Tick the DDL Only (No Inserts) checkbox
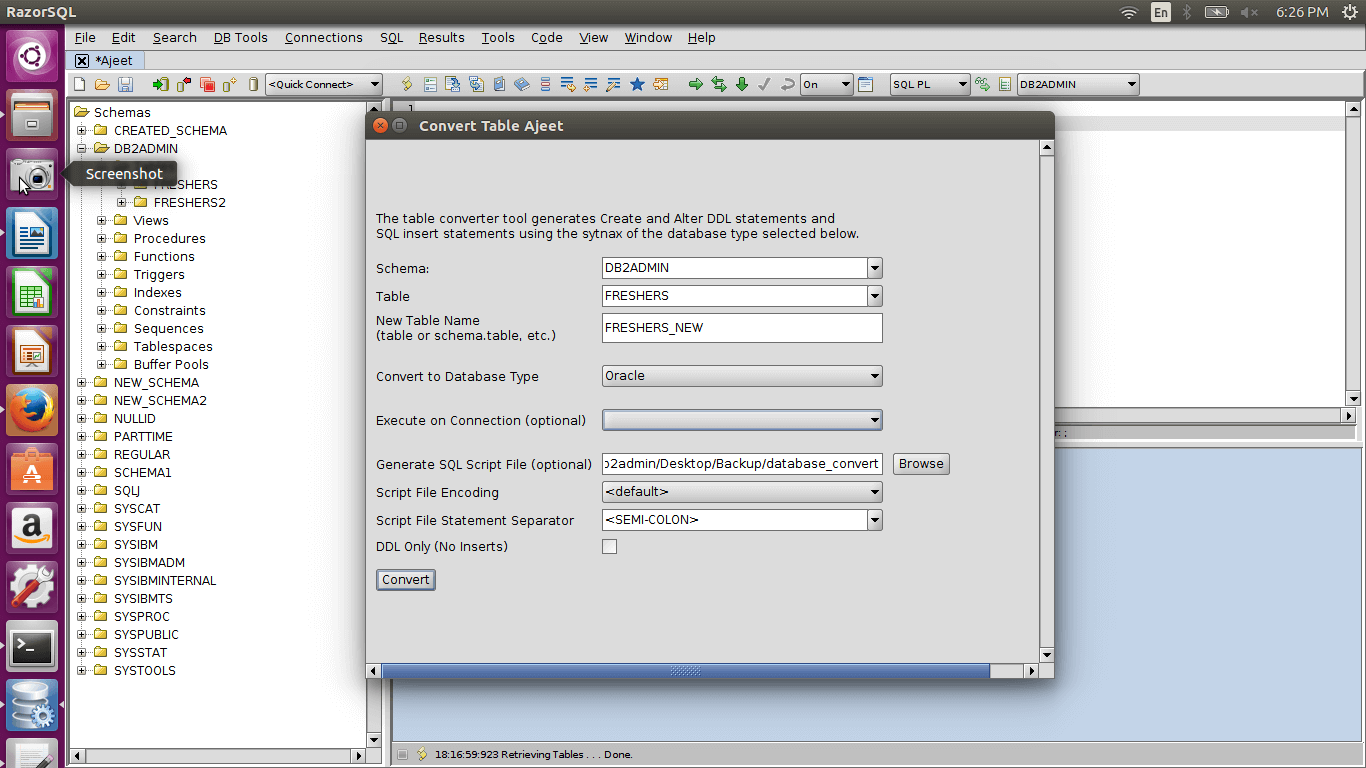1366x768 pixels. [610, 547]
